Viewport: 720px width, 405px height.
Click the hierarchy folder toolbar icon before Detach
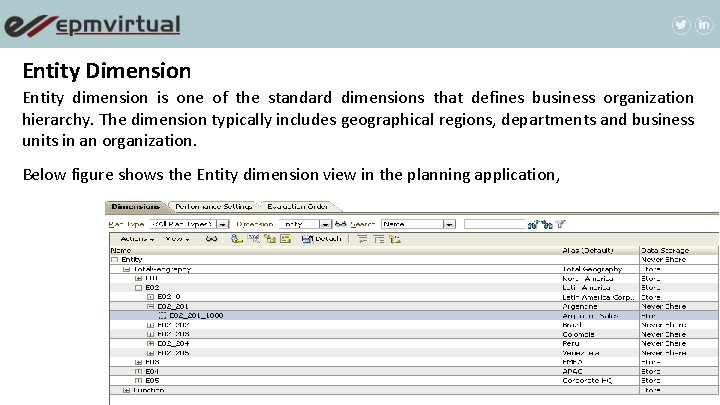270,239
